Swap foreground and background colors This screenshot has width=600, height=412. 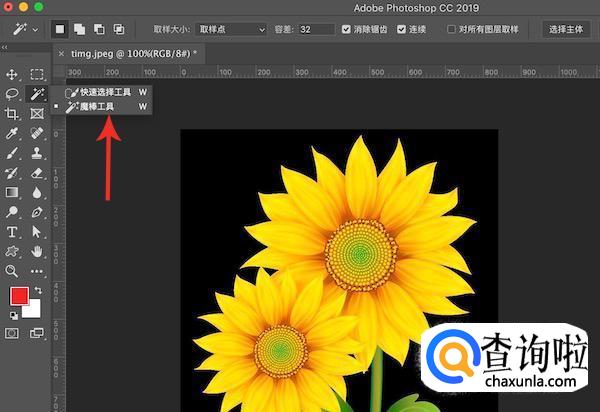coord(38,290)
